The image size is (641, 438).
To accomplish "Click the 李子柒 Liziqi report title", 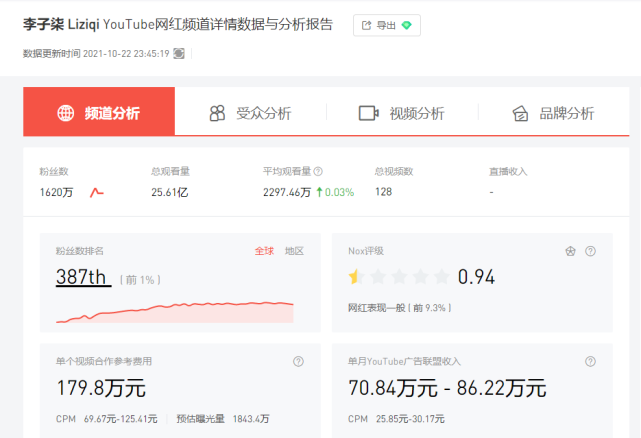I will coord(178,25).
